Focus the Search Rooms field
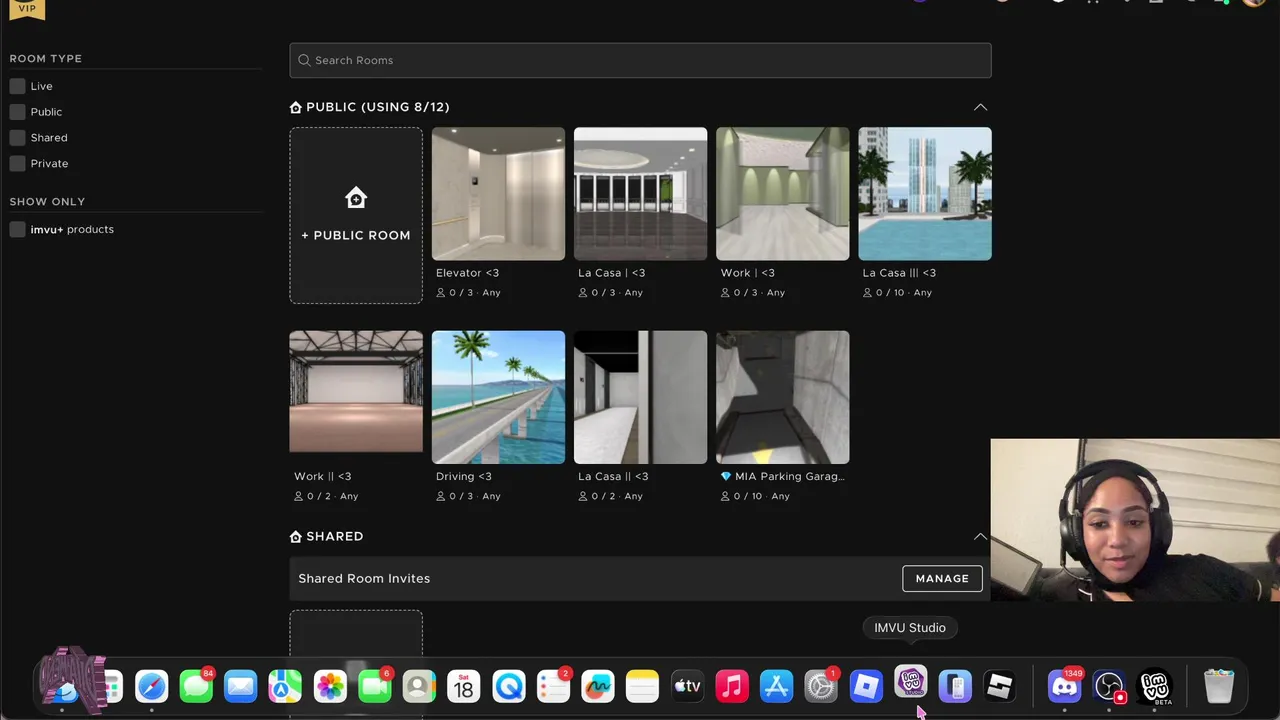 tap(640, 60)
